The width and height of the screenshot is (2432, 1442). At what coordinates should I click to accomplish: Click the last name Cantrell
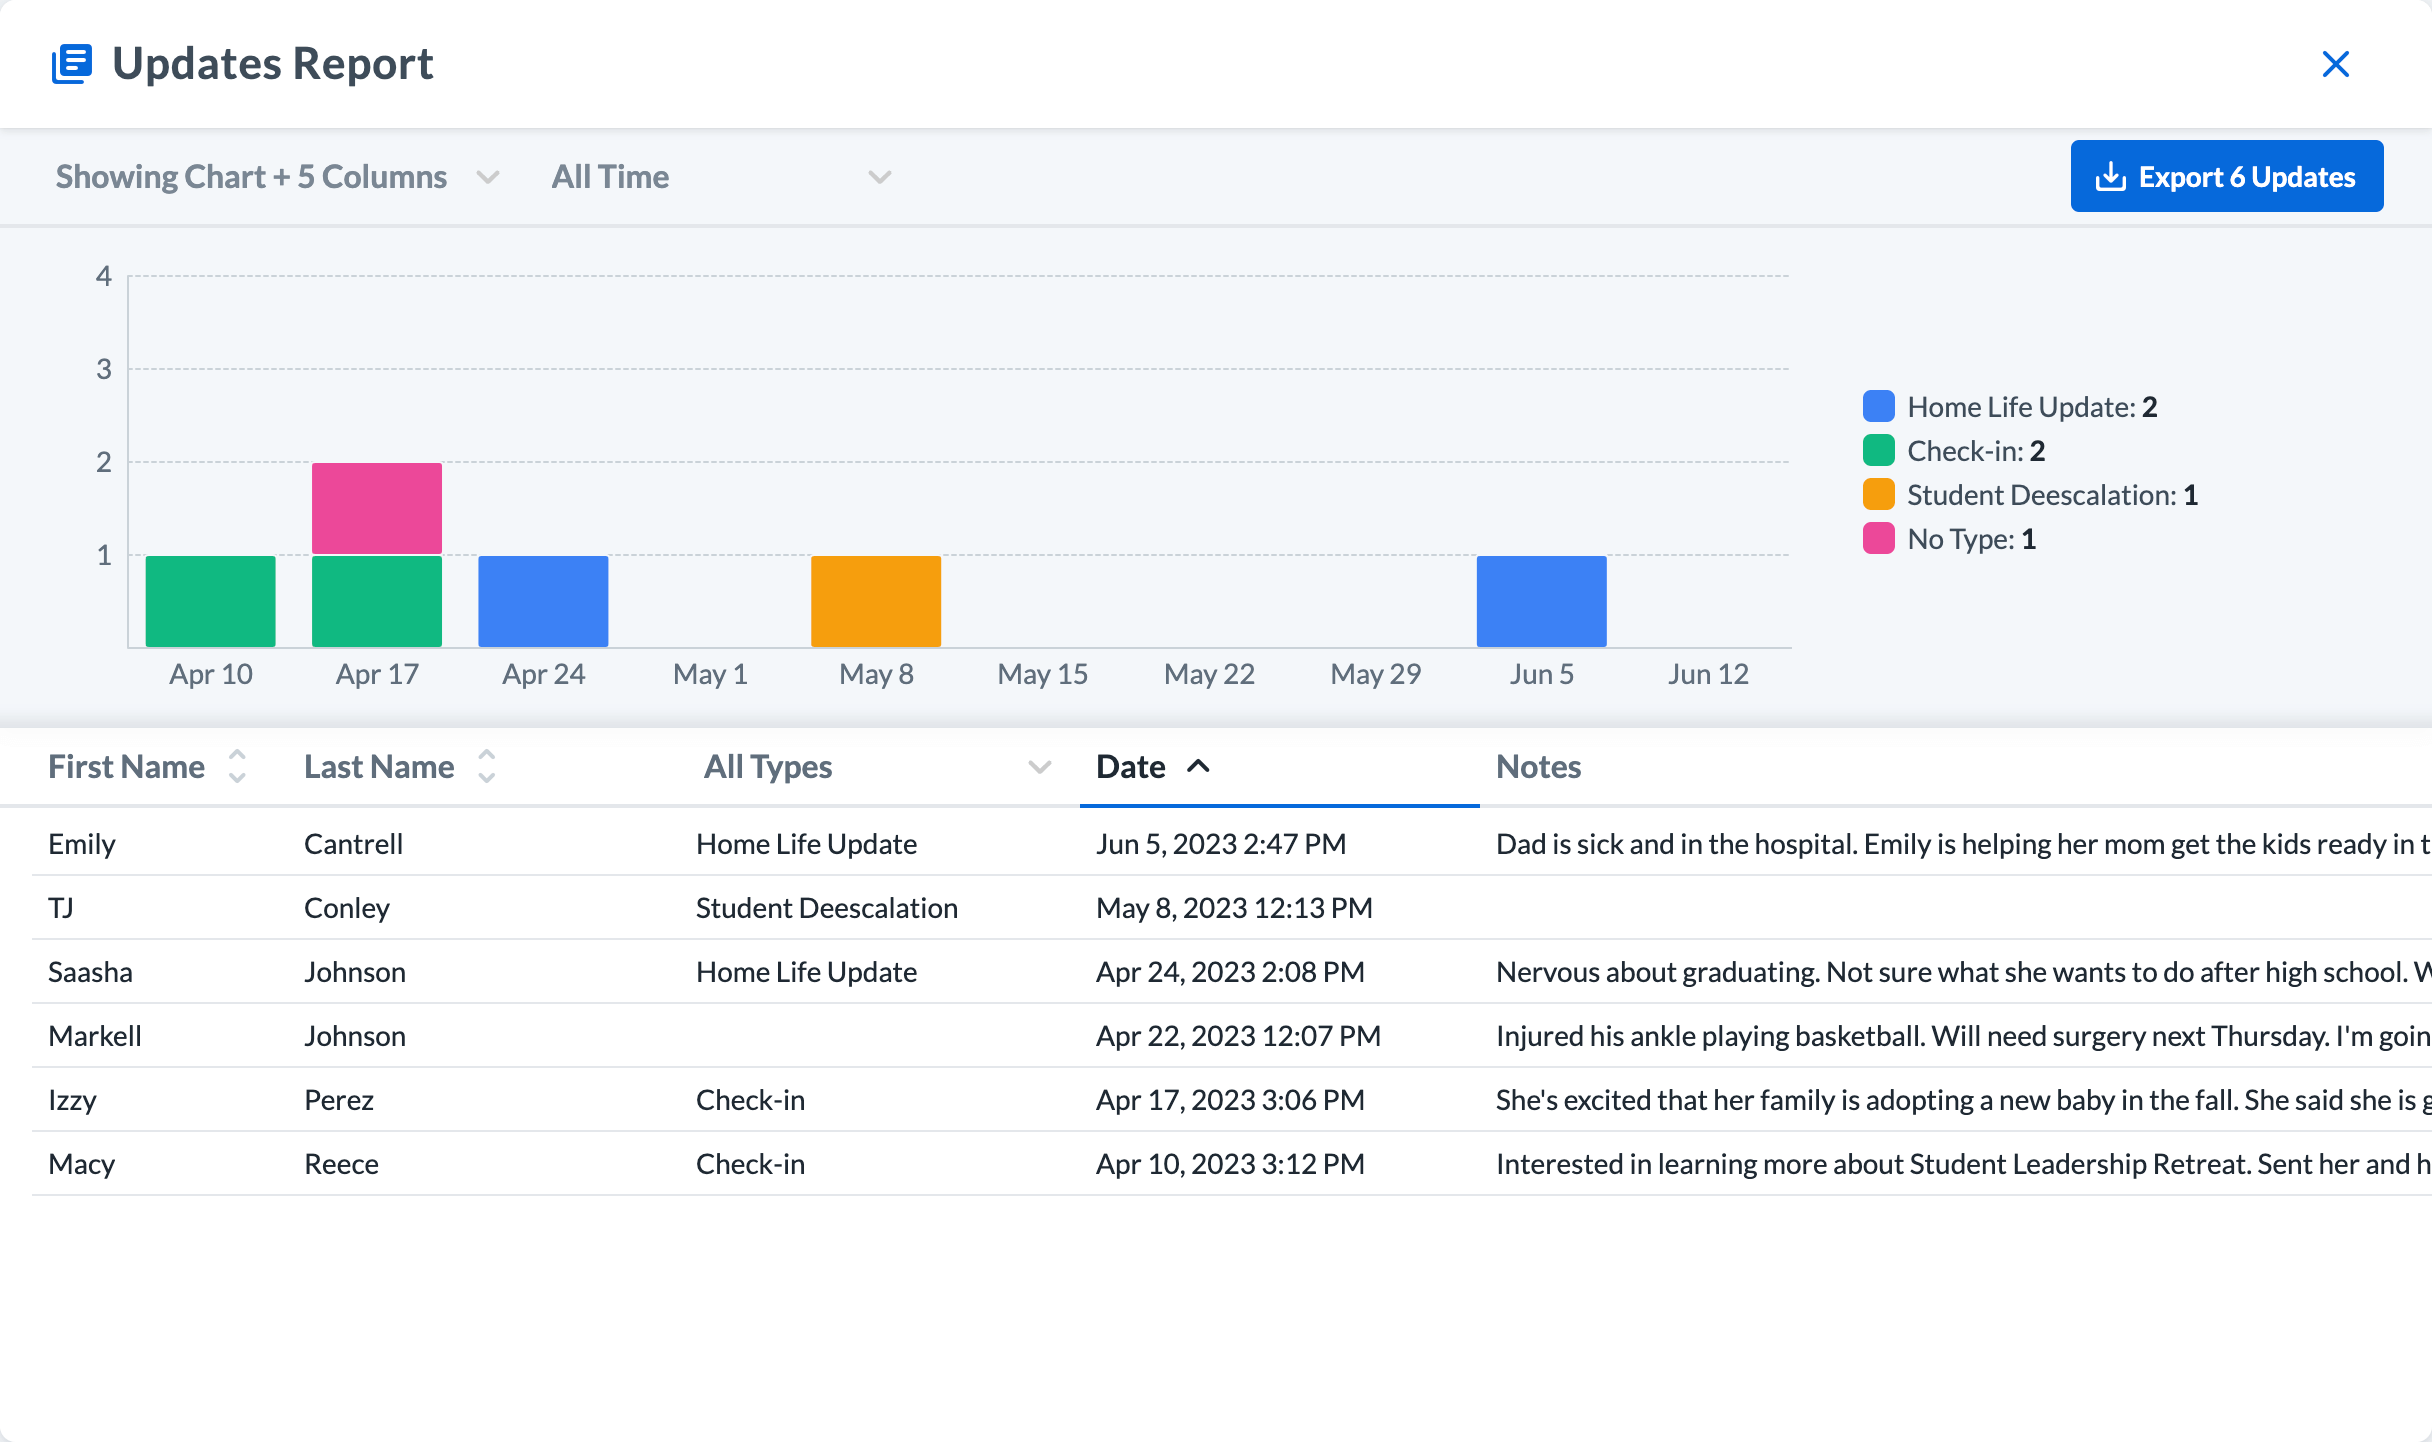click(353, 844)
